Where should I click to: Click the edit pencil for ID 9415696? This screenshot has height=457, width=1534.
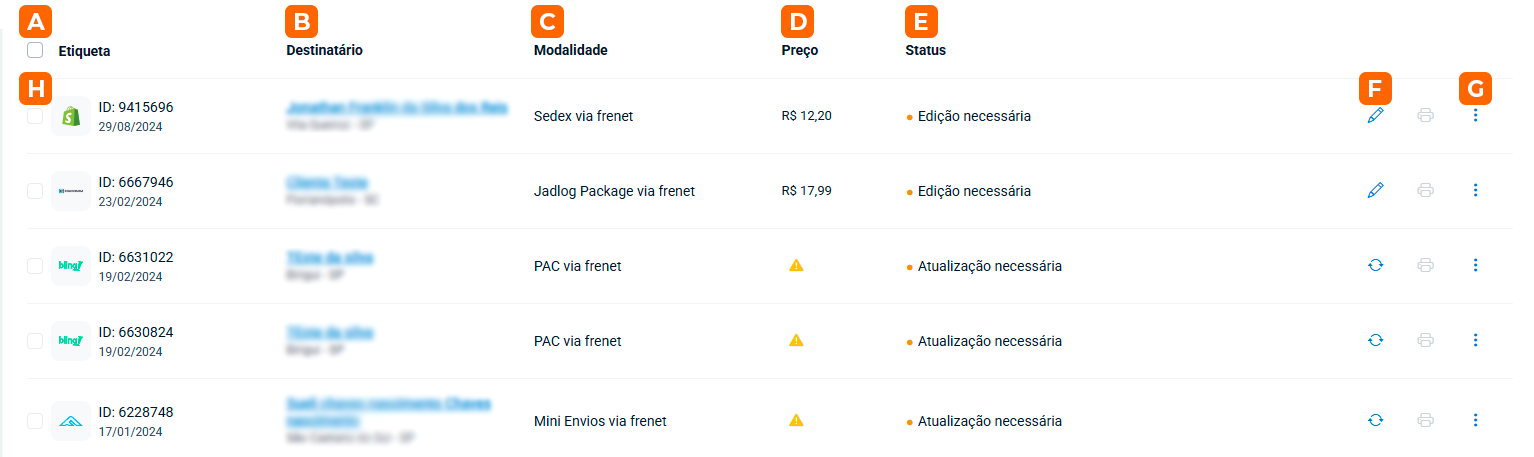[x=1376, y=116]
